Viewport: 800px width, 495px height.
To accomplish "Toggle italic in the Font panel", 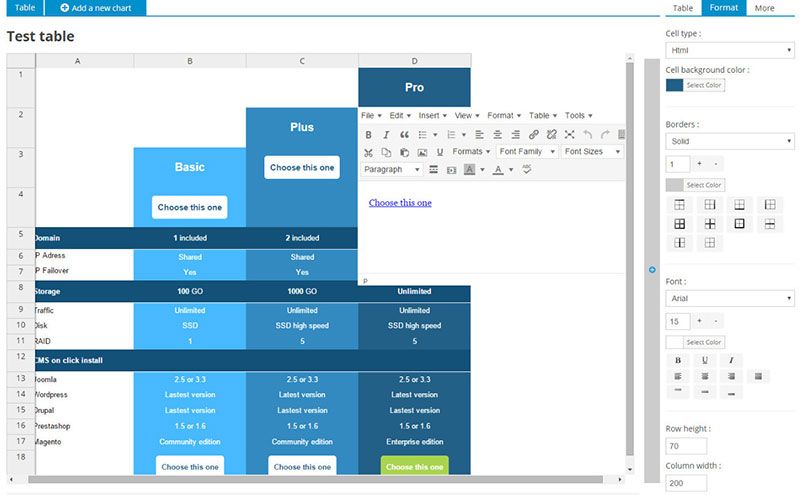I will pyautogui.click(x=731, y=360).
